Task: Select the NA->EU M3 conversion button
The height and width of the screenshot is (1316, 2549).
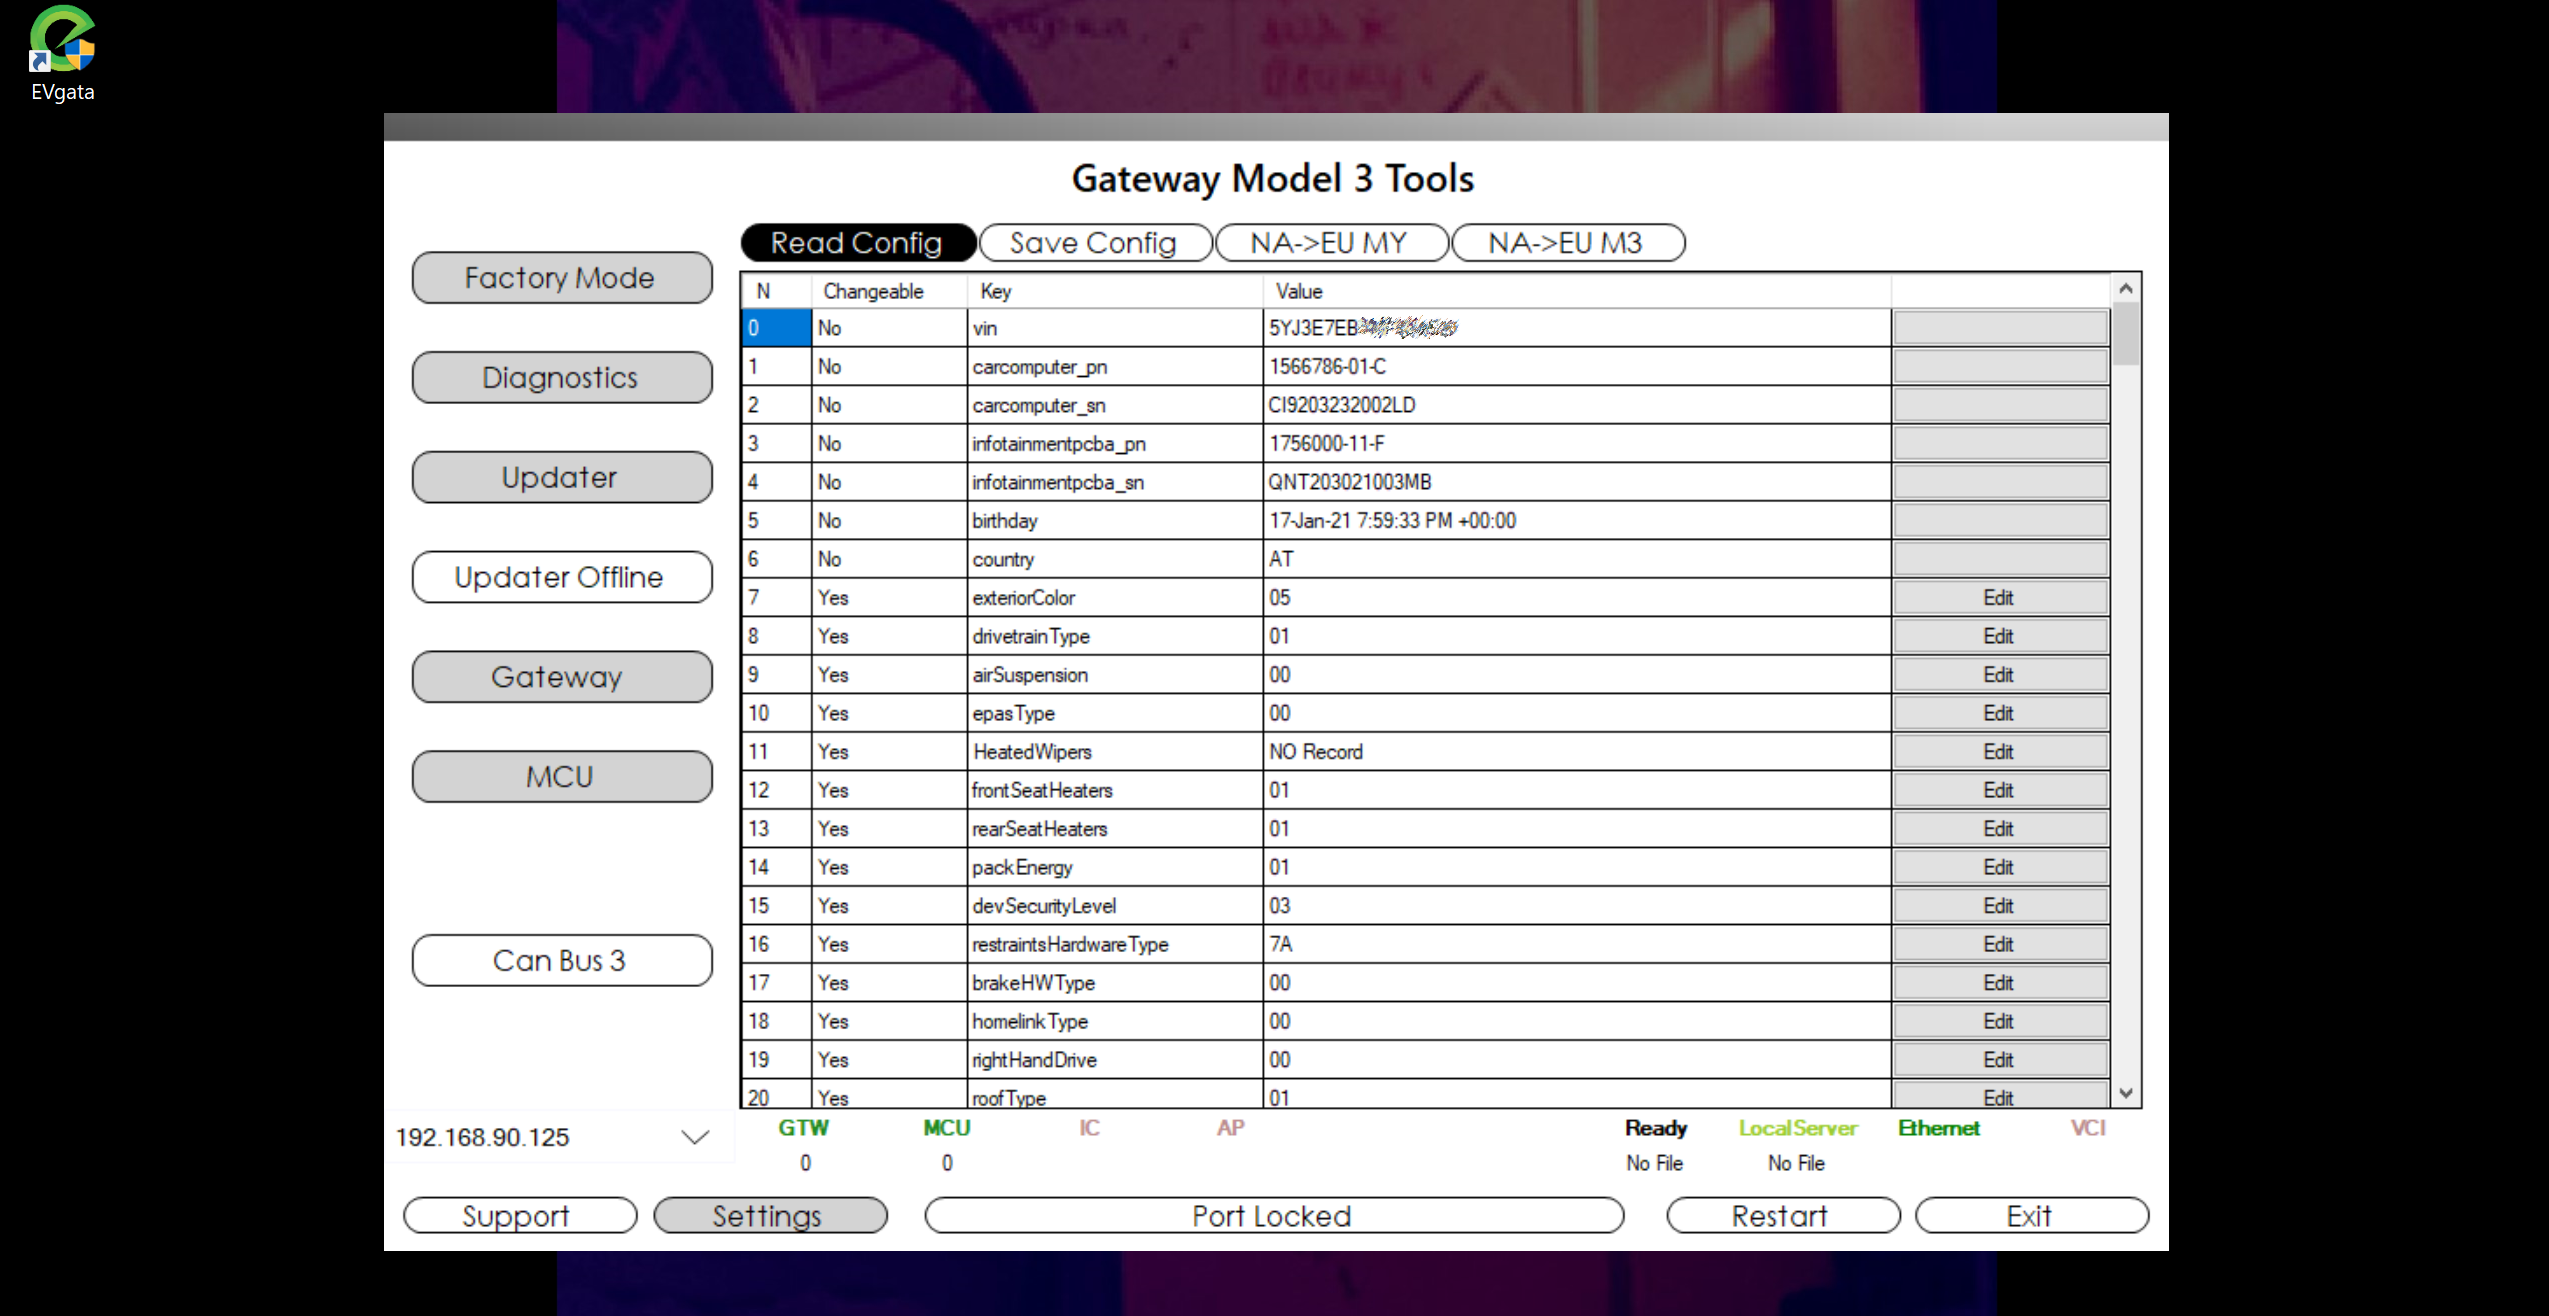Action: [x=1567, y=243]
